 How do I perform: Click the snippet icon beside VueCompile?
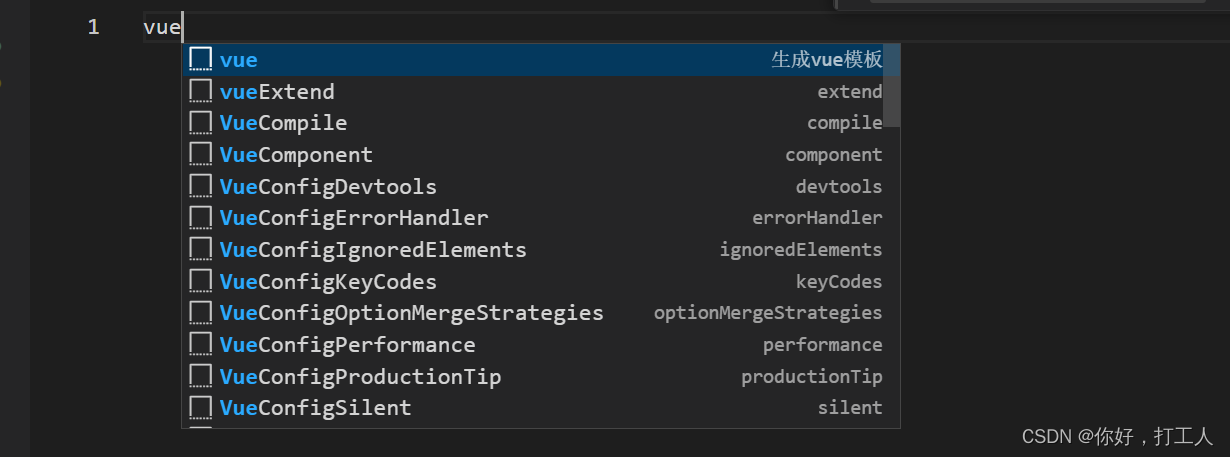(x=200, y=123)
